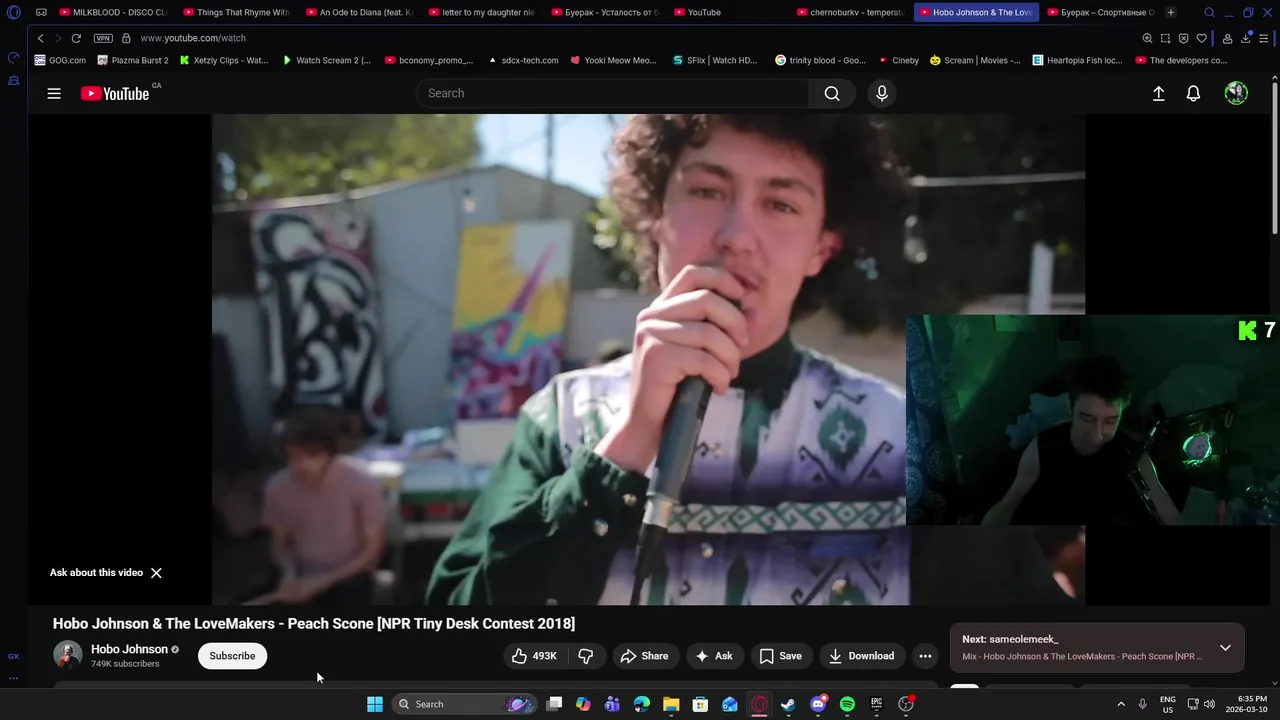Open the Hobo Johnson channel name link
The height and width of the screenshot is (720, 1280).
[129, 649]
